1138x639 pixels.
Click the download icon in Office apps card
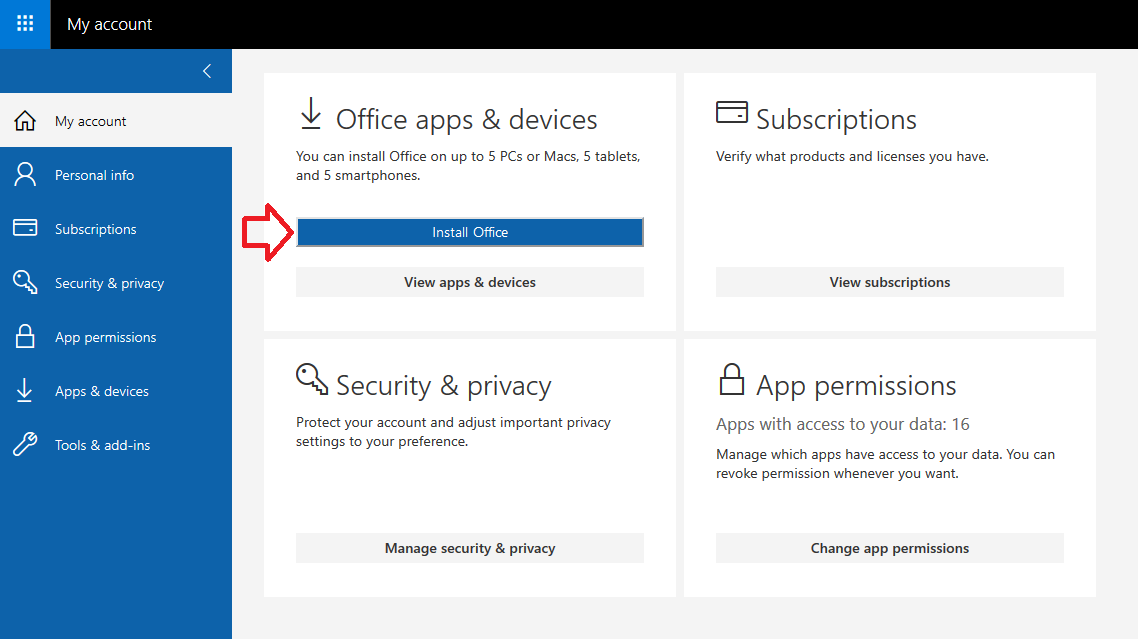311,113
